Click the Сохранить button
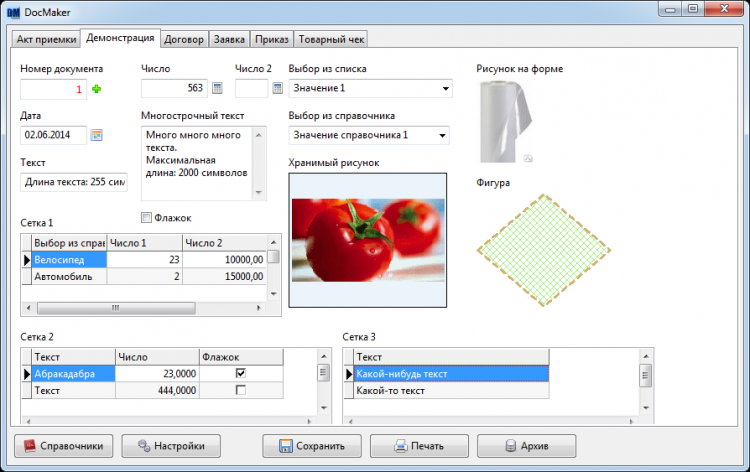This screenshot has width=750, height=472. coord(312,446)
